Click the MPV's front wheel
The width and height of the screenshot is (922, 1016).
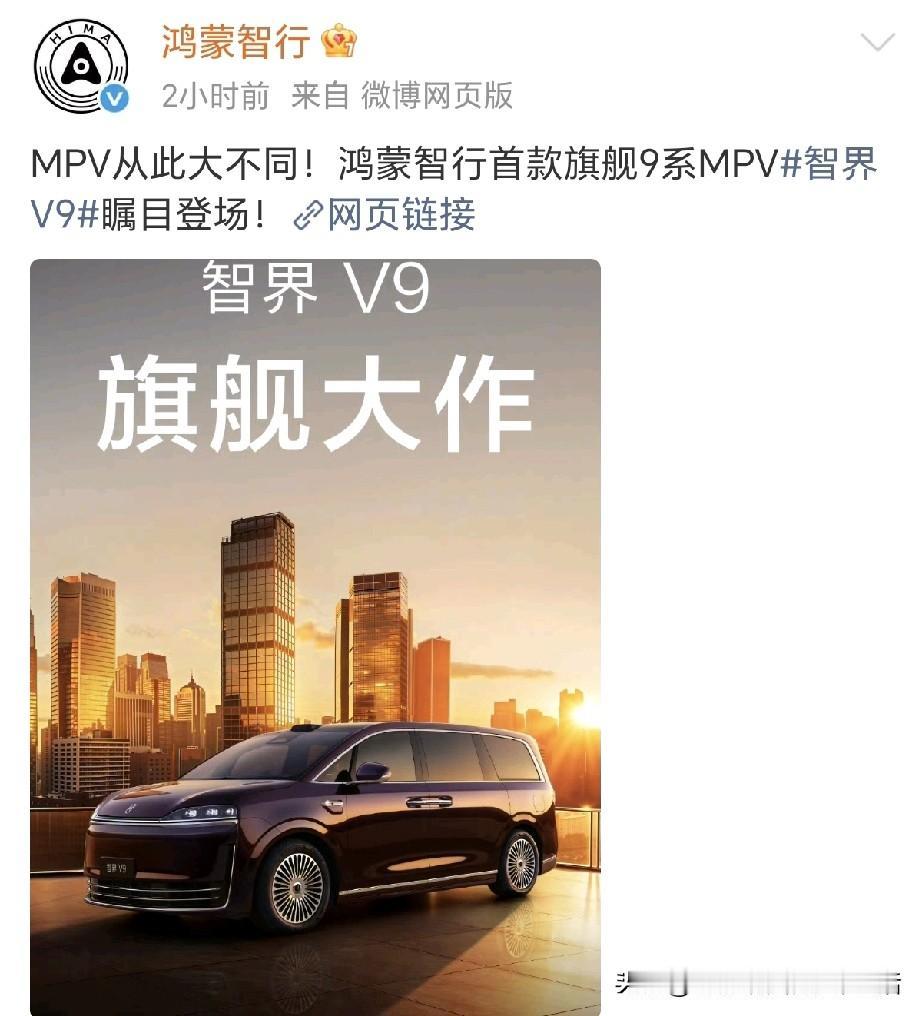(297, 884)
